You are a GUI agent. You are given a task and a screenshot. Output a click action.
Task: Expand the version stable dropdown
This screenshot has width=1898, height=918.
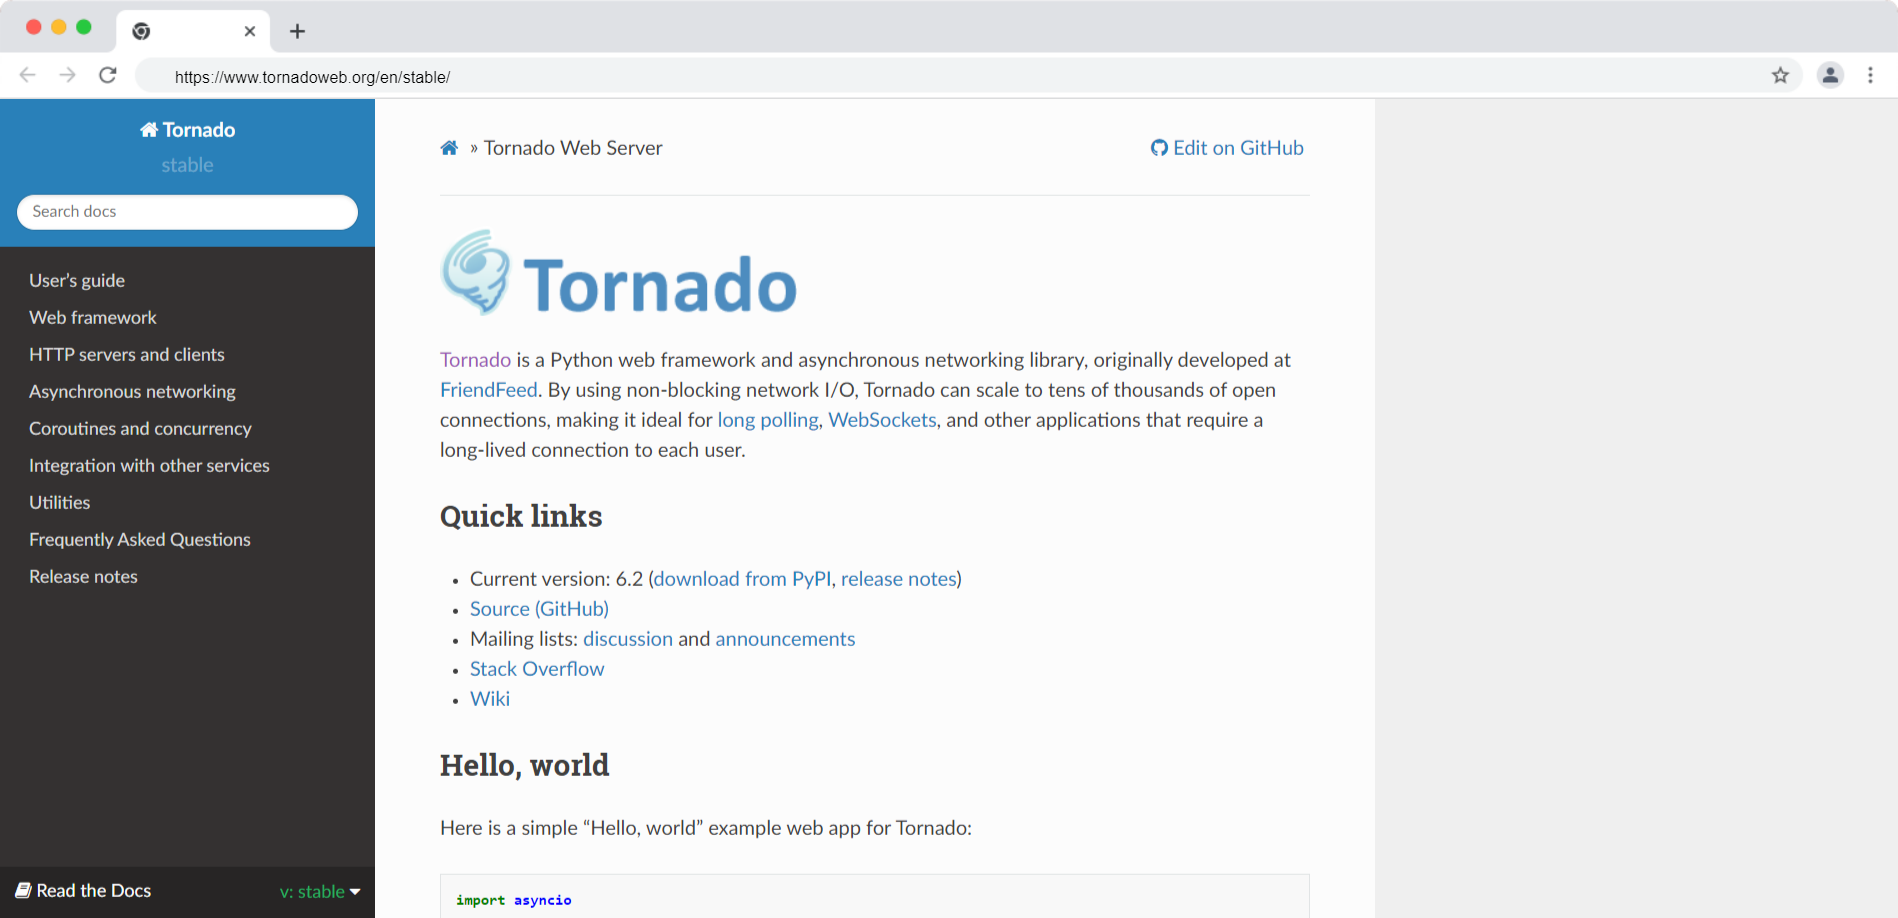point(320,891)
